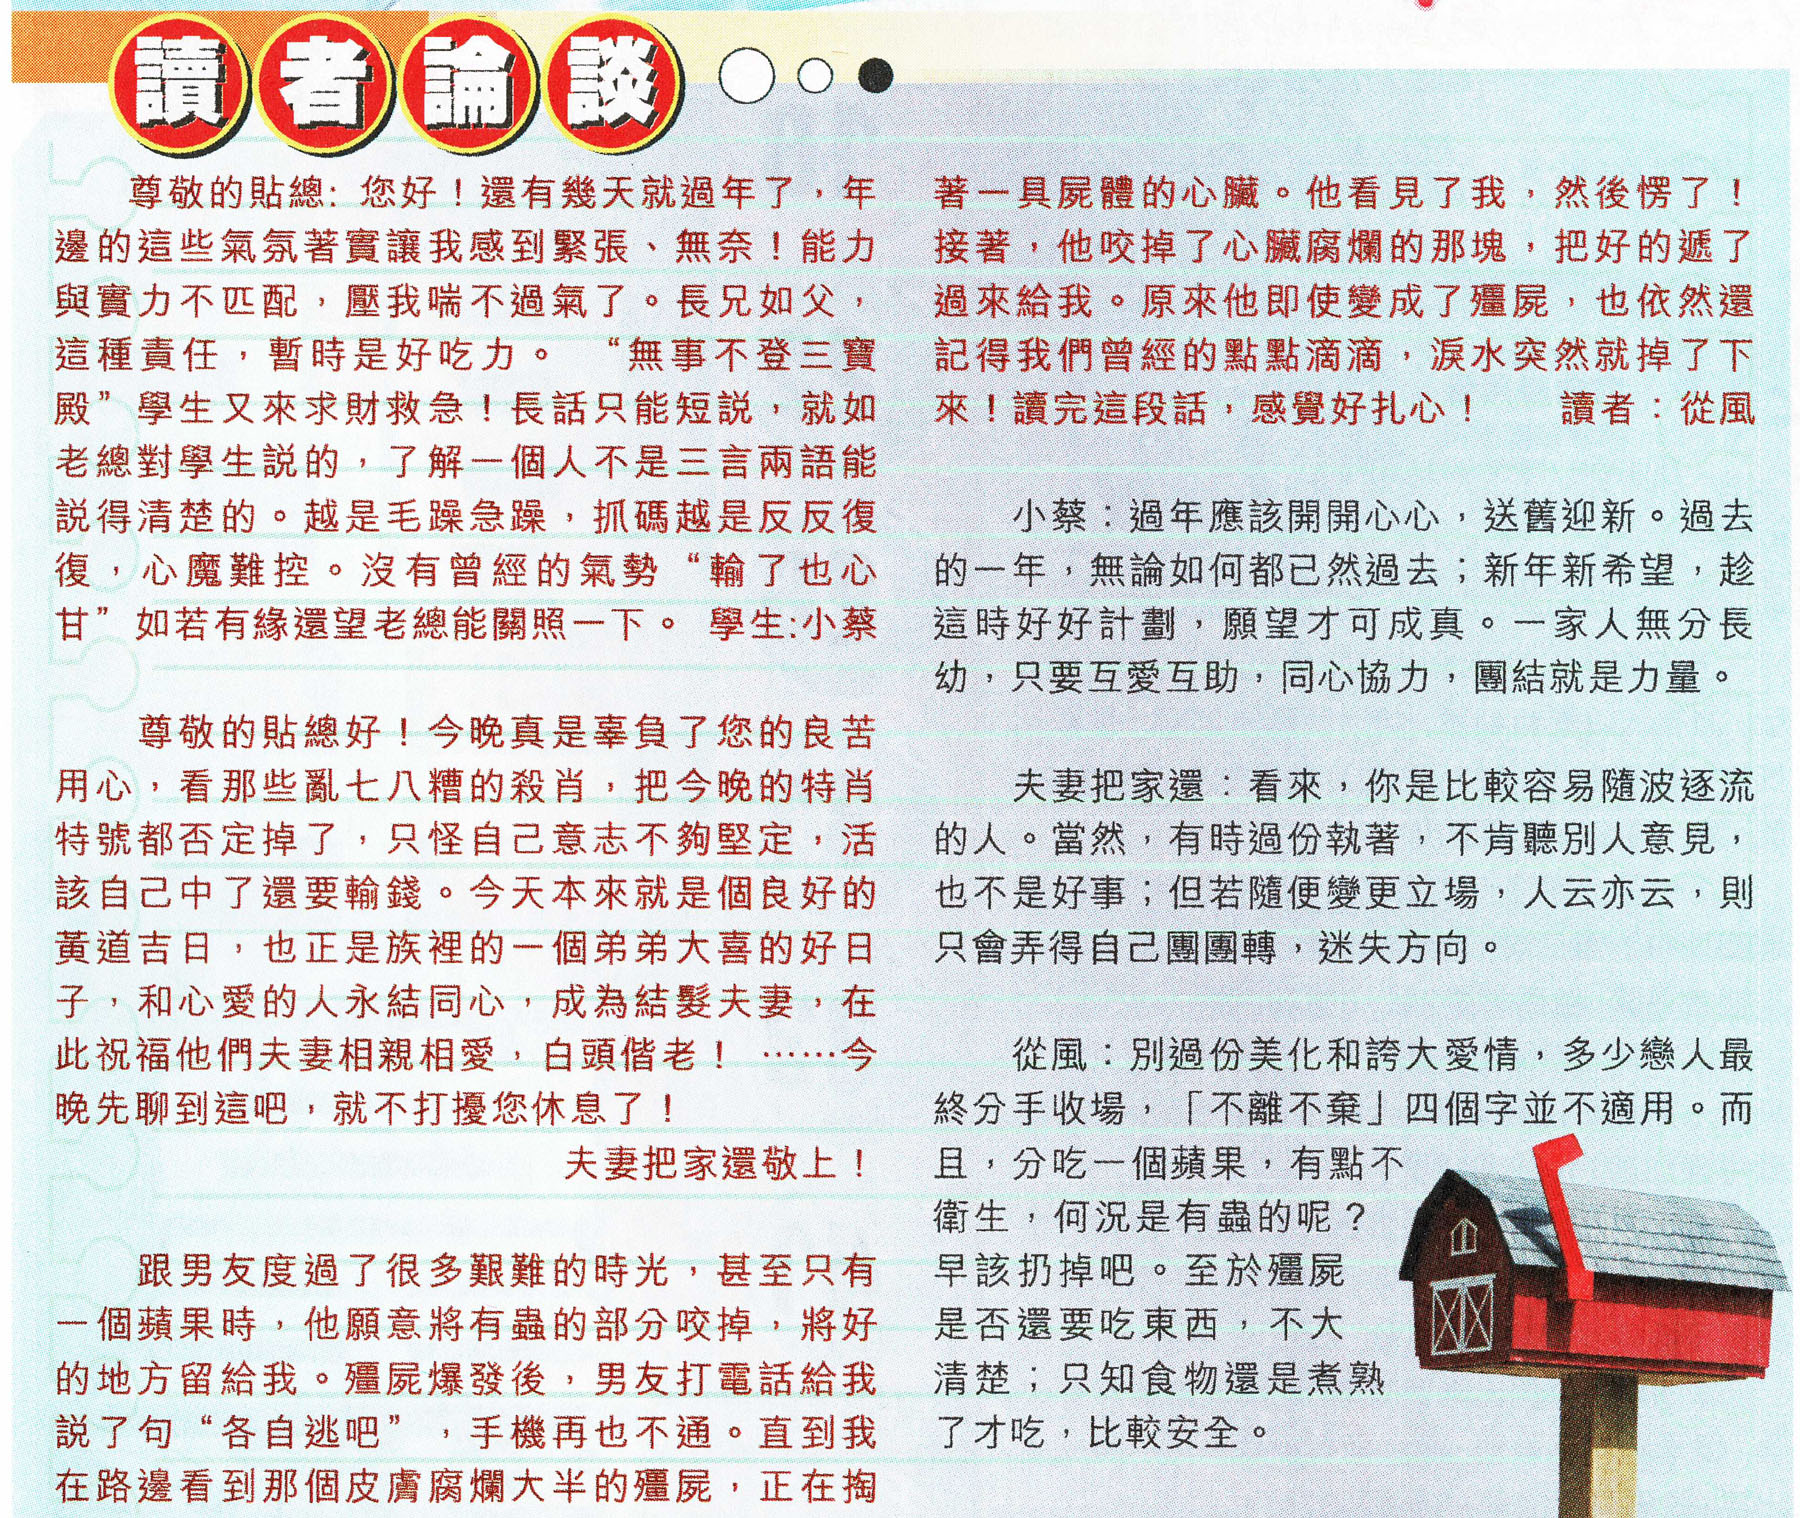Select the reply starting with 小蔡：過年應該
The image size is (1800, 1518).
(x=1343, y=597)
